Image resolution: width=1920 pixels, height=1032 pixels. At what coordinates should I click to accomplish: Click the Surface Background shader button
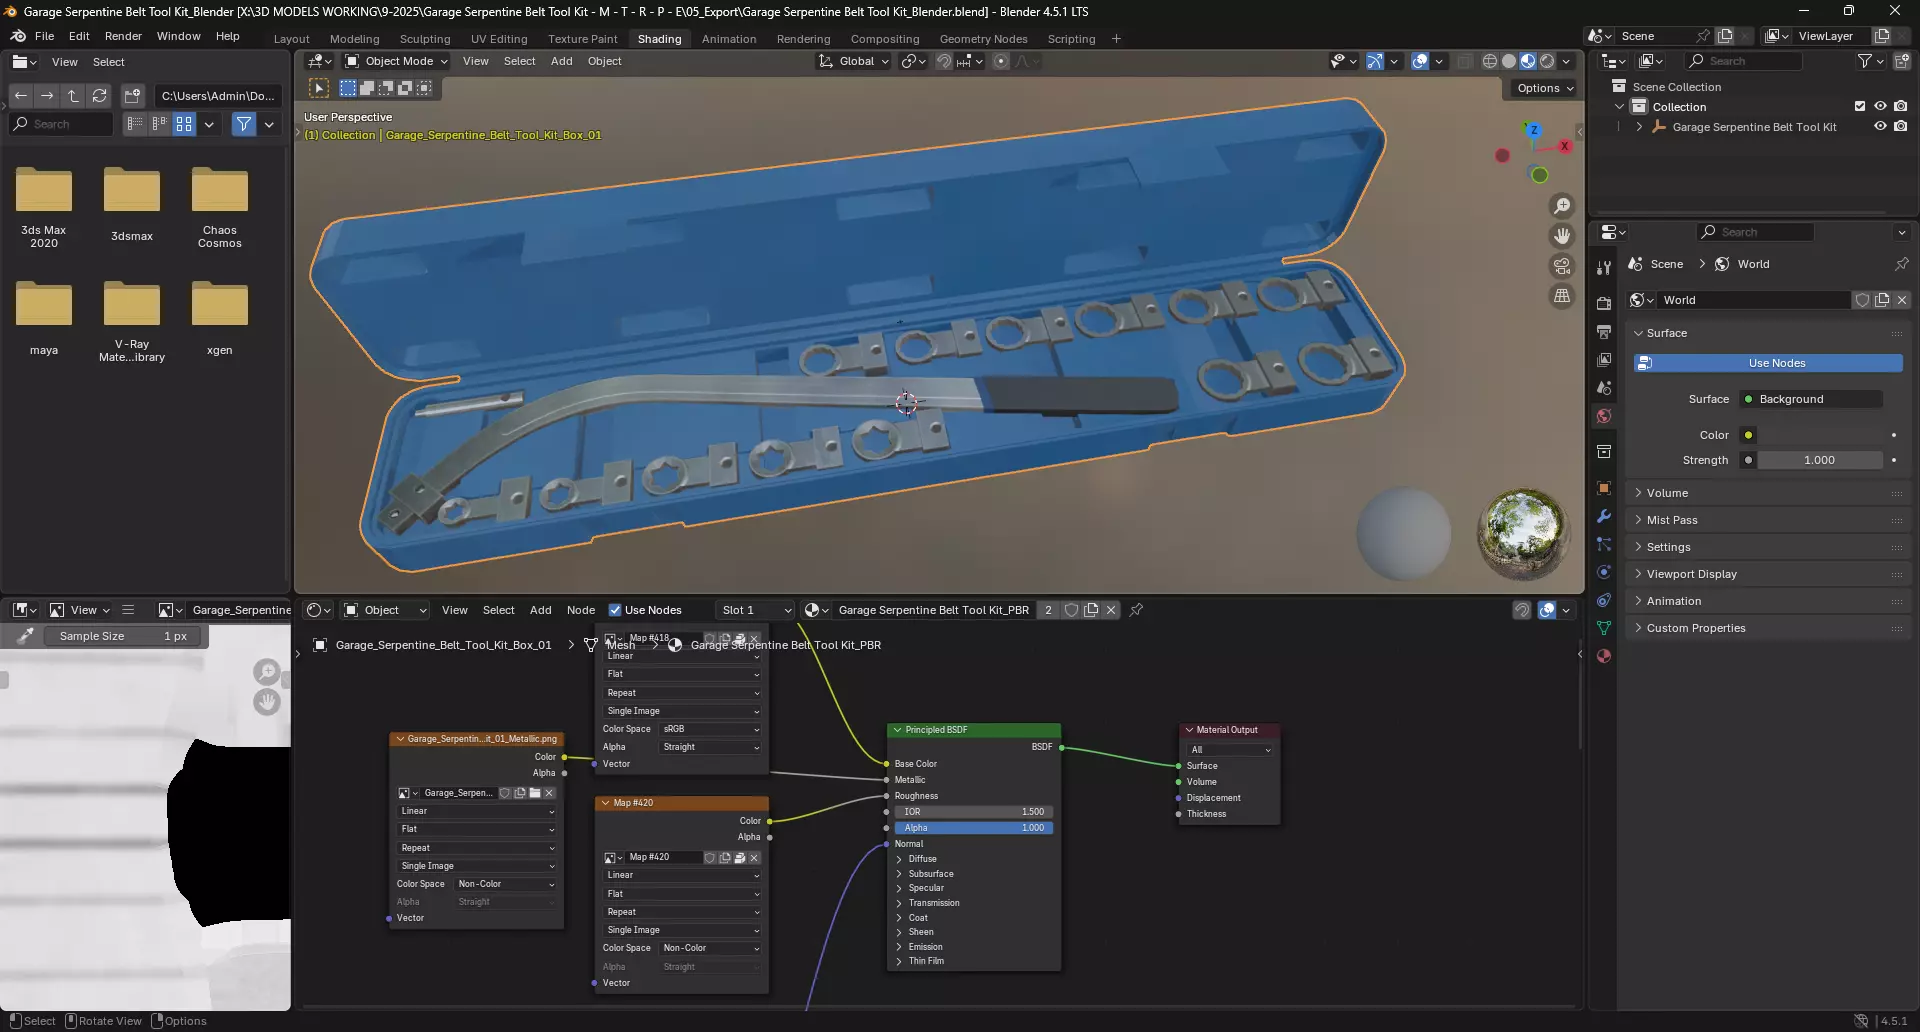[x=1810, y=399]
